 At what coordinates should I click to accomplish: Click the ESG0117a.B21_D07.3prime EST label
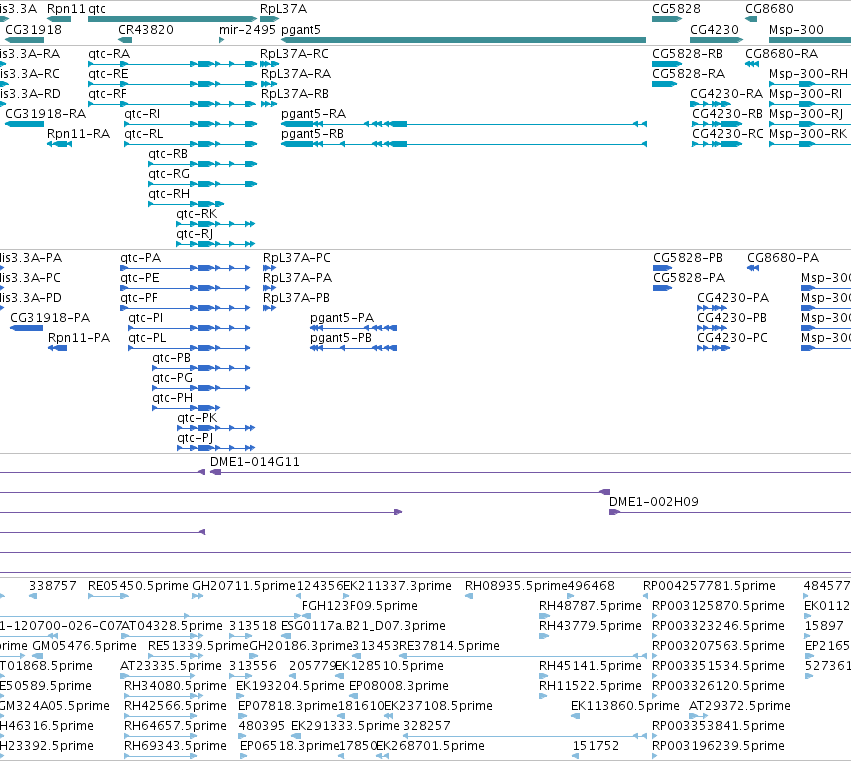click(x=364, y=626)
